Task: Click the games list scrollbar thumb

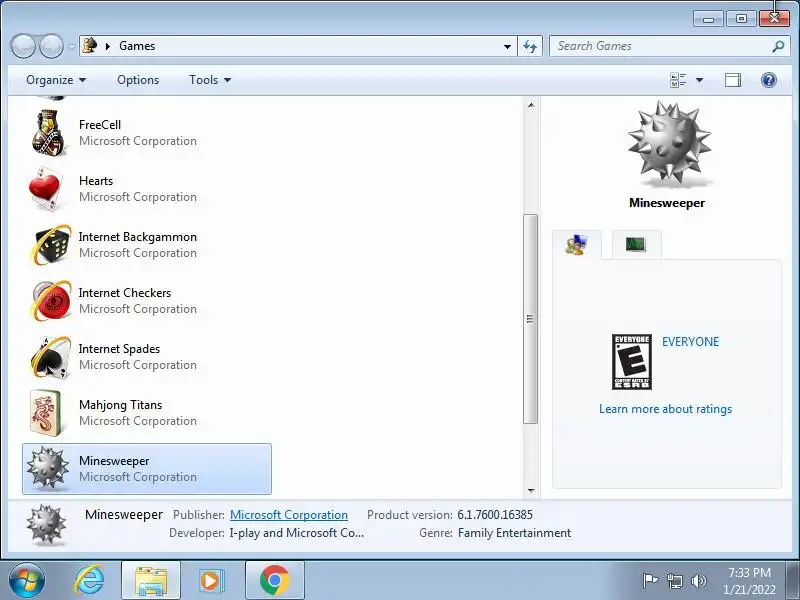Action: pyautogui.click(x=531, y=319)
